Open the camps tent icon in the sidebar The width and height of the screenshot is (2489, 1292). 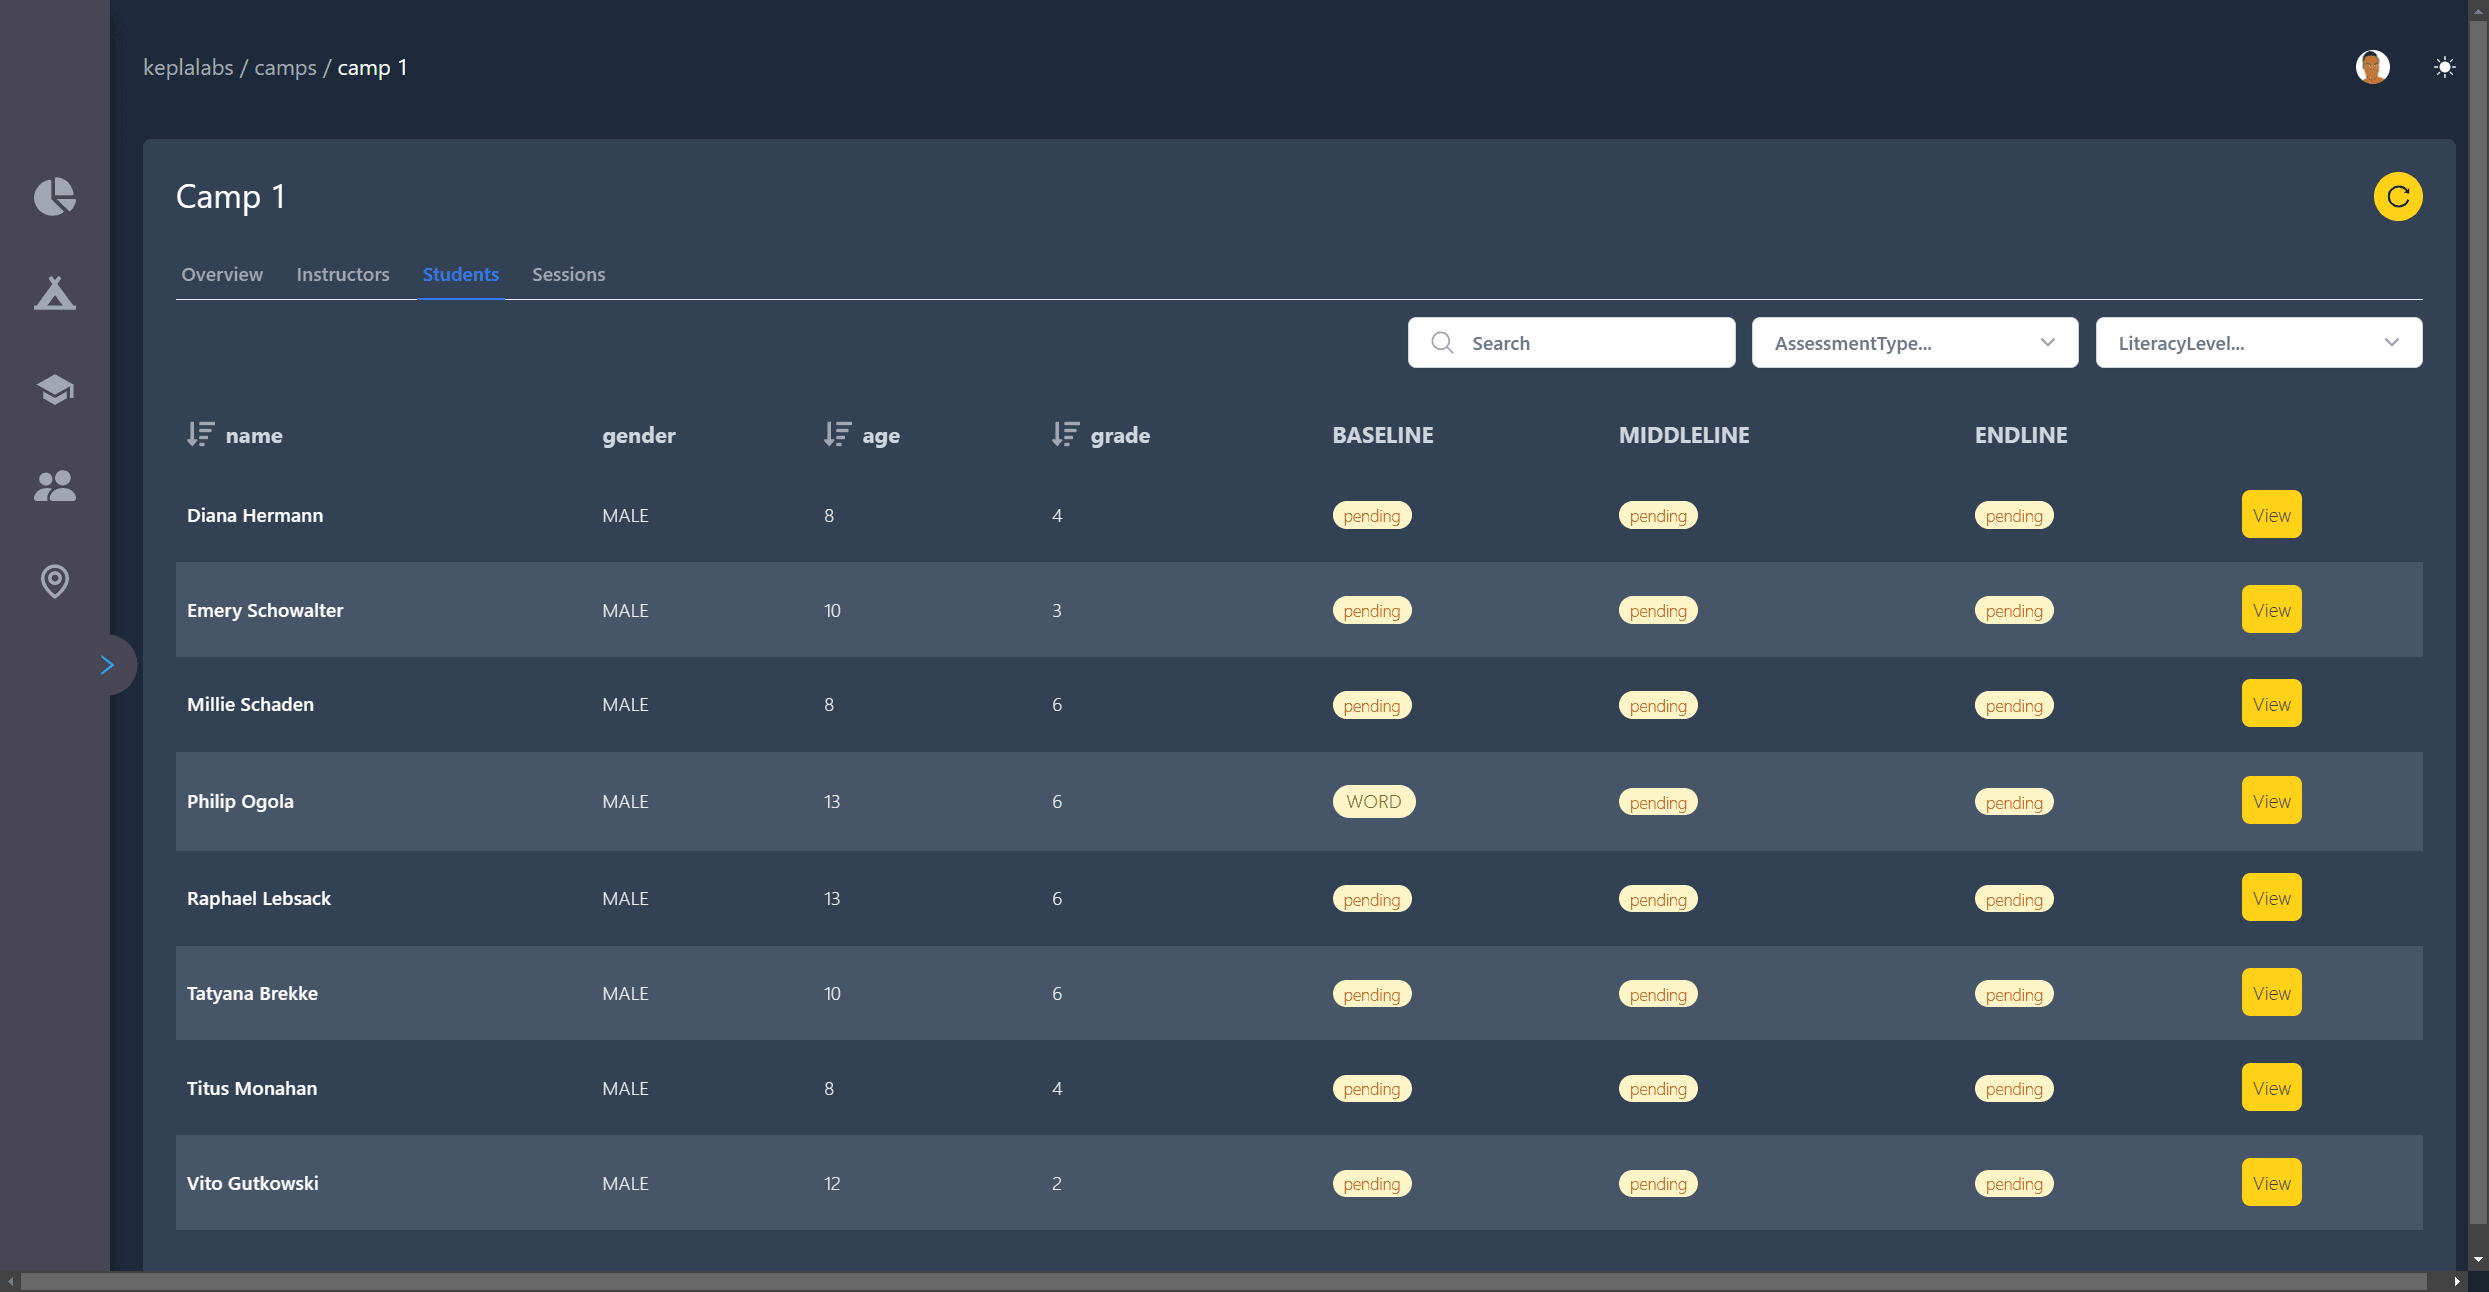(x=54, y=293)
